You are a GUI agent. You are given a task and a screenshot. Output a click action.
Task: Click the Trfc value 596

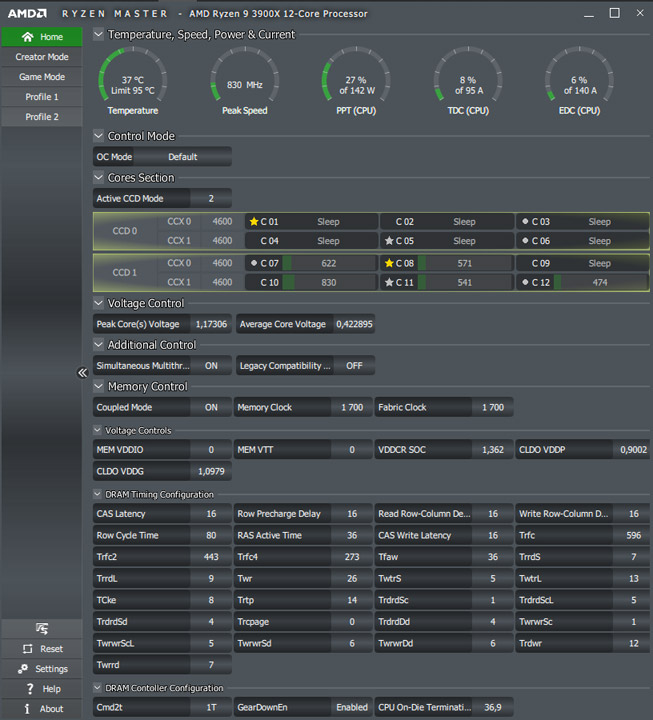click(633, 535)
